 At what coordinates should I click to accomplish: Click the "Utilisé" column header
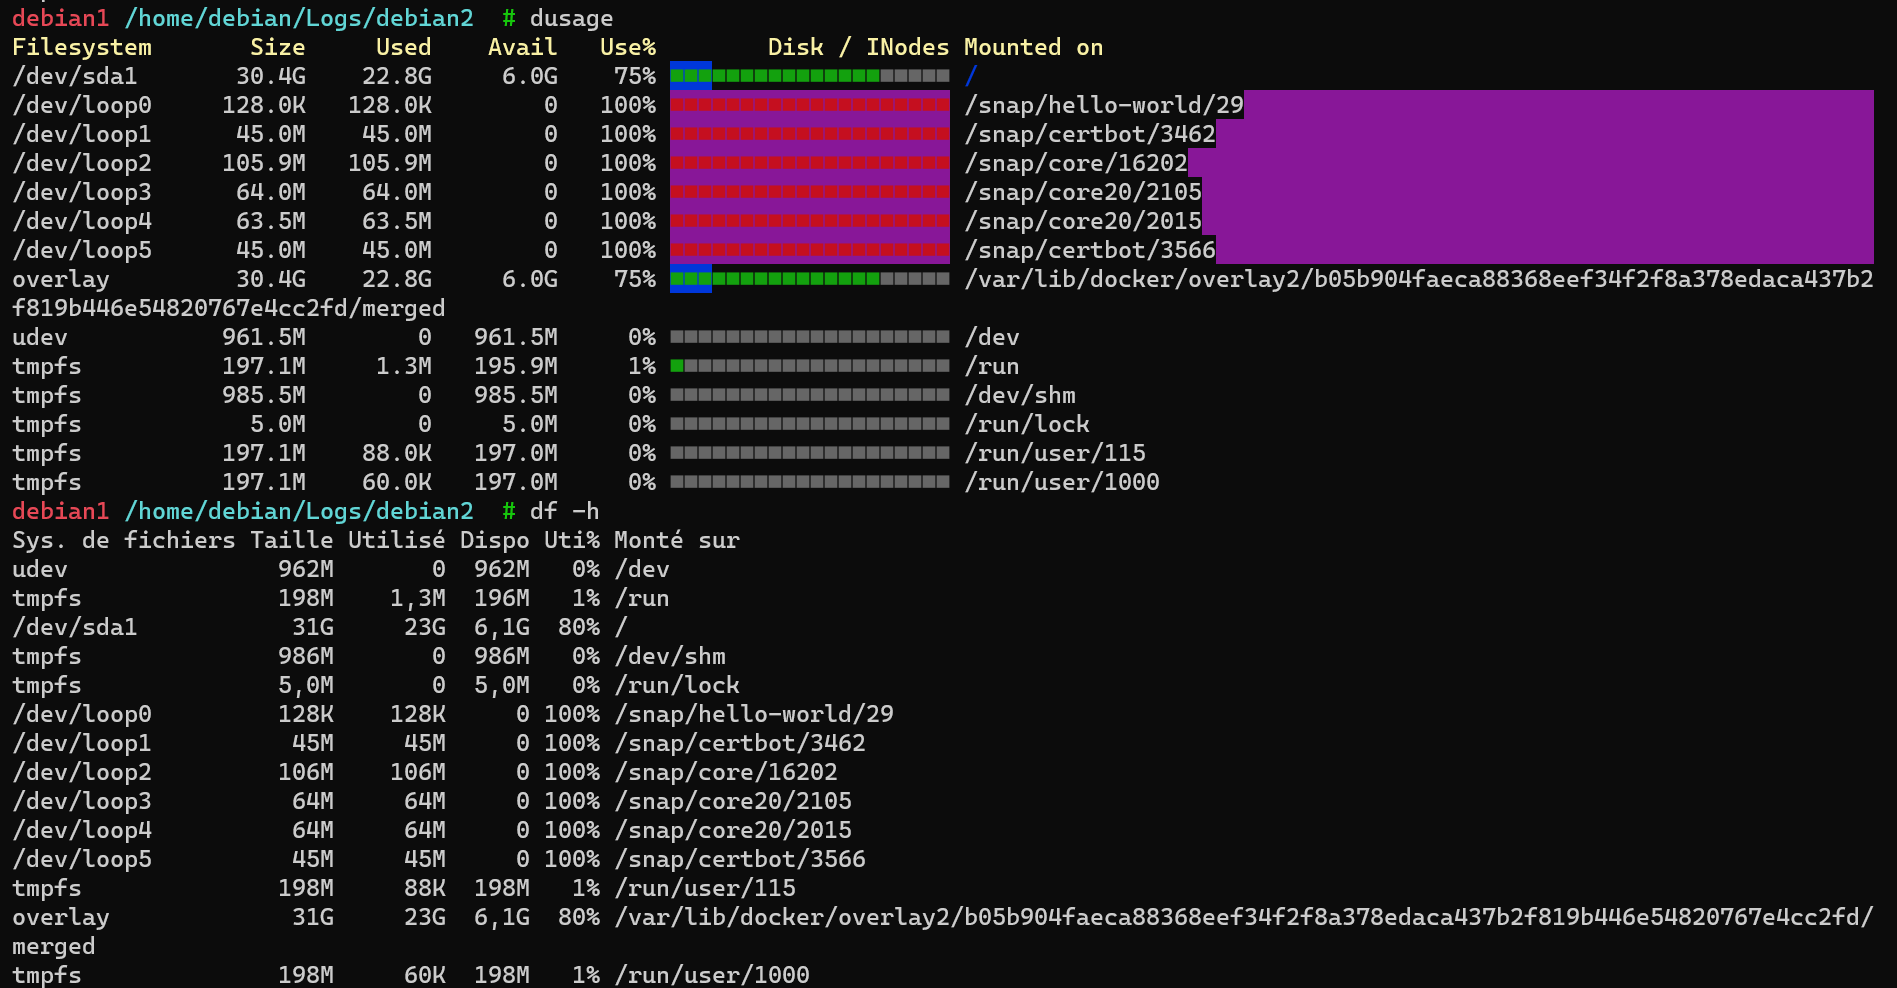pyautogui.click(x=396, y=540)
